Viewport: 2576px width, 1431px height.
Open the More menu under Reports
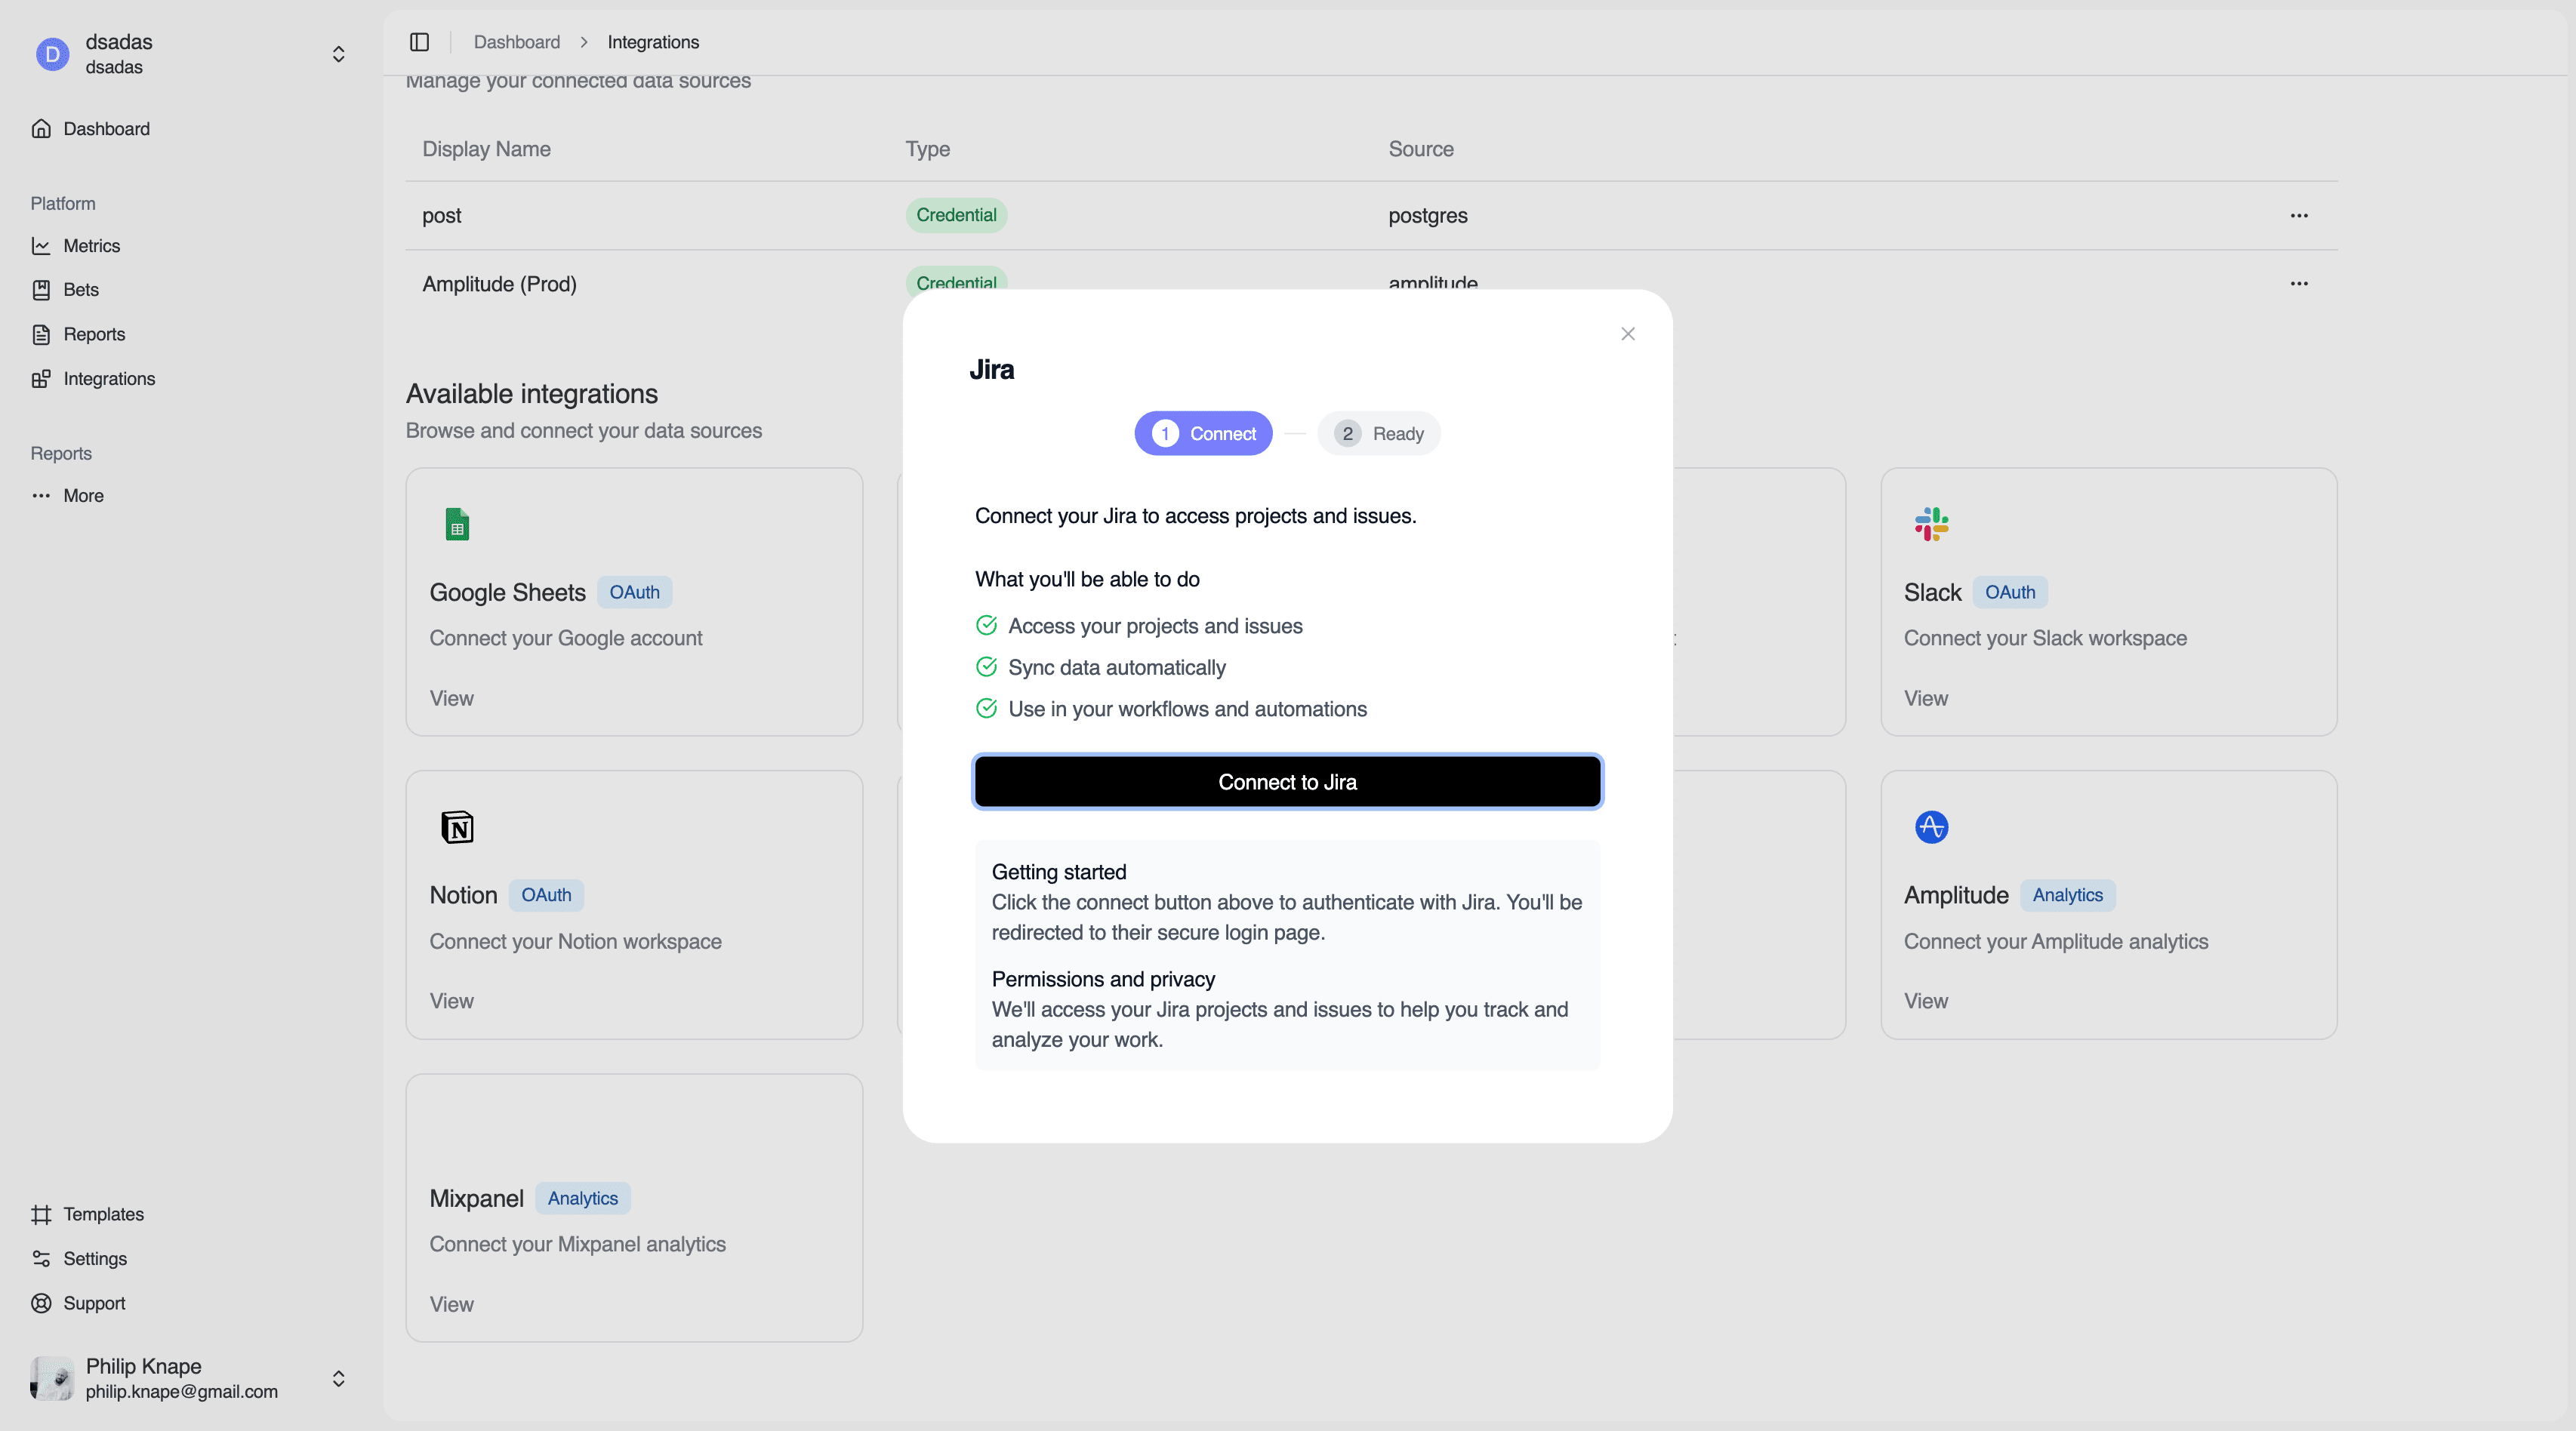(x=82, y=495)
